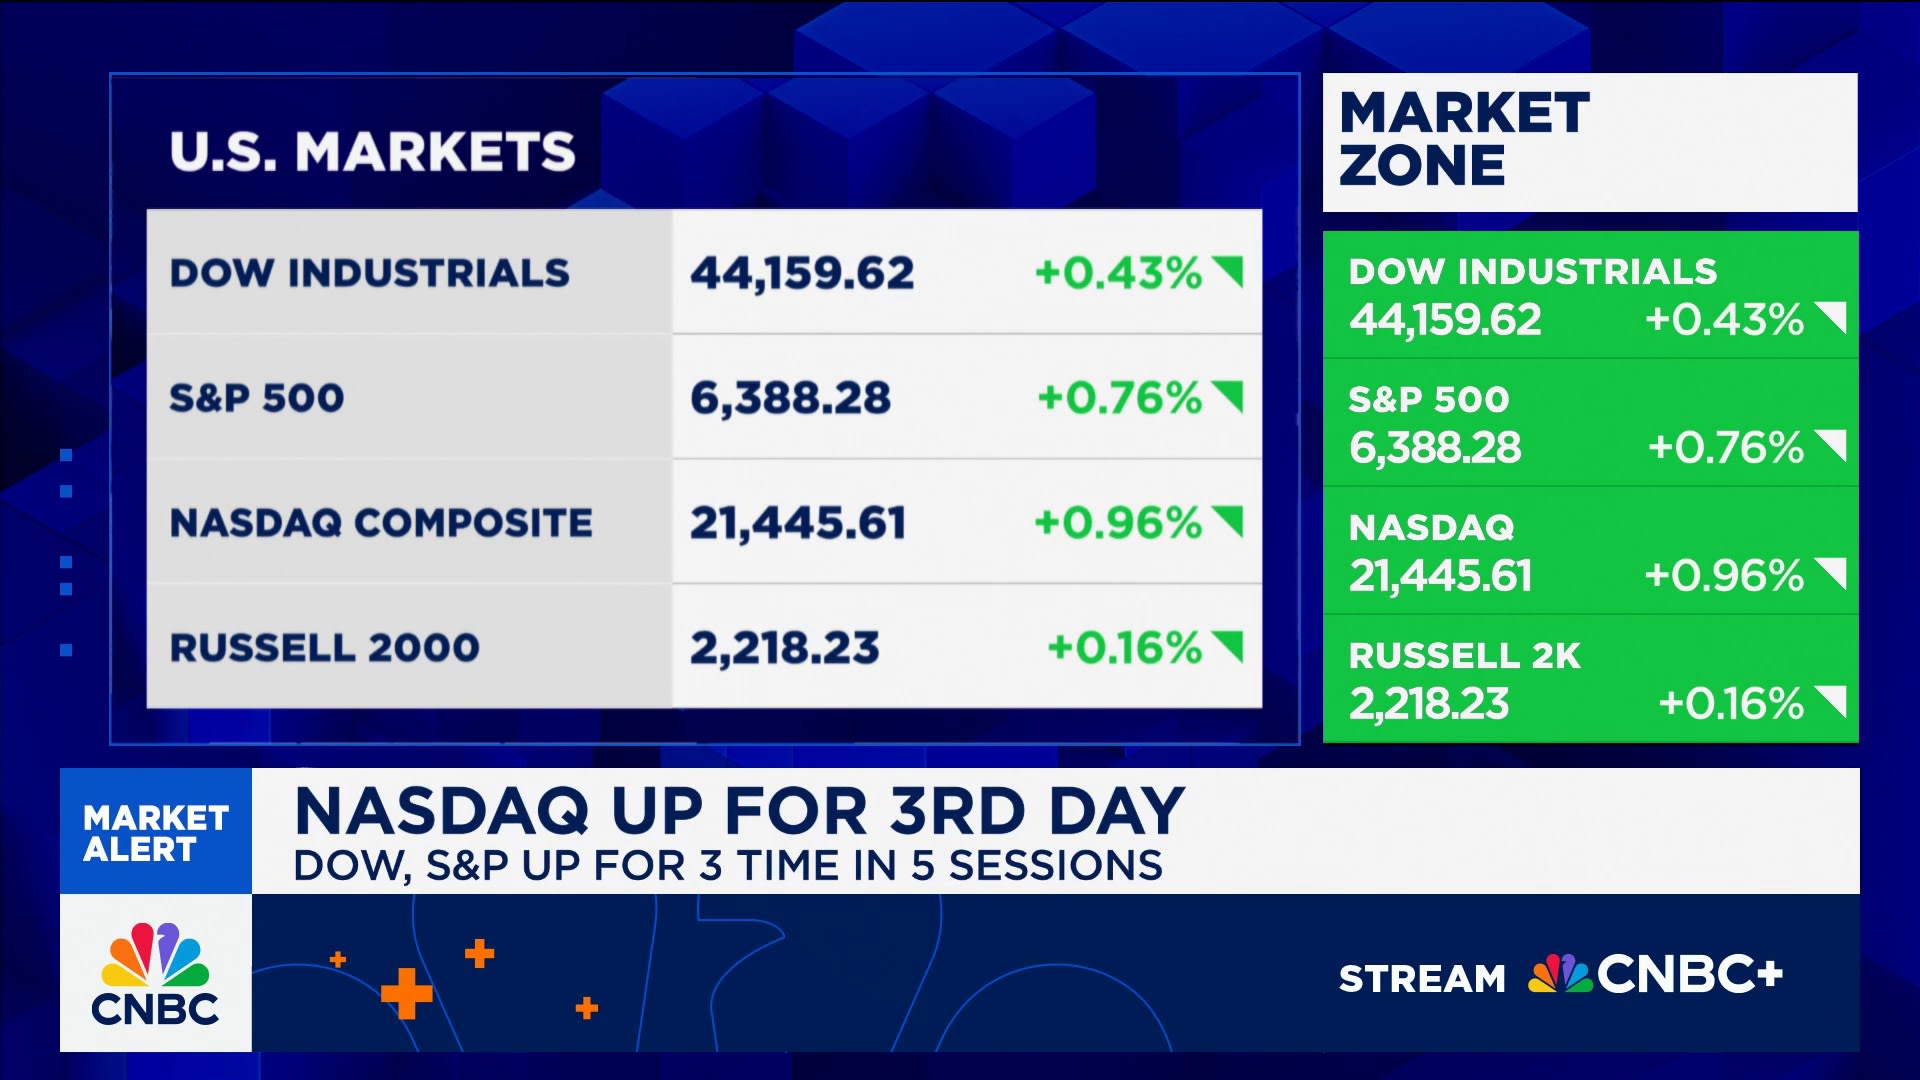Click the green S&P 500 sidebar tile
The width and height of the screenshot is (1920, 1080).
(x=1589, y=423)
